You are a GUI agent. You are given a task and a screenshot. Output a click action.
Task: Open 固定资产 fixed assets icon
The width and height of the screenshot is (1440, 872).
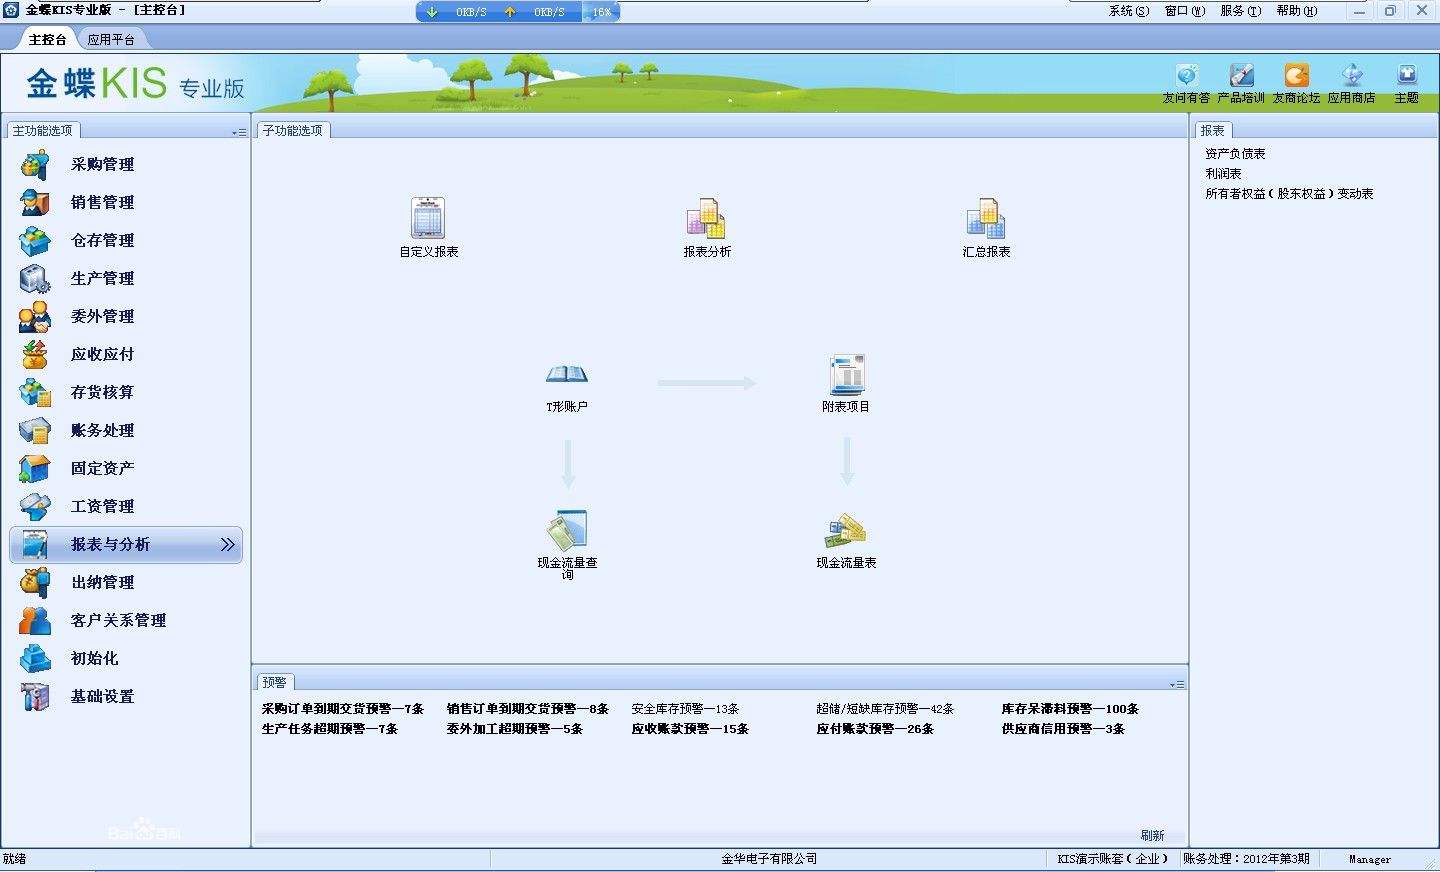click(x=35, y=468)
